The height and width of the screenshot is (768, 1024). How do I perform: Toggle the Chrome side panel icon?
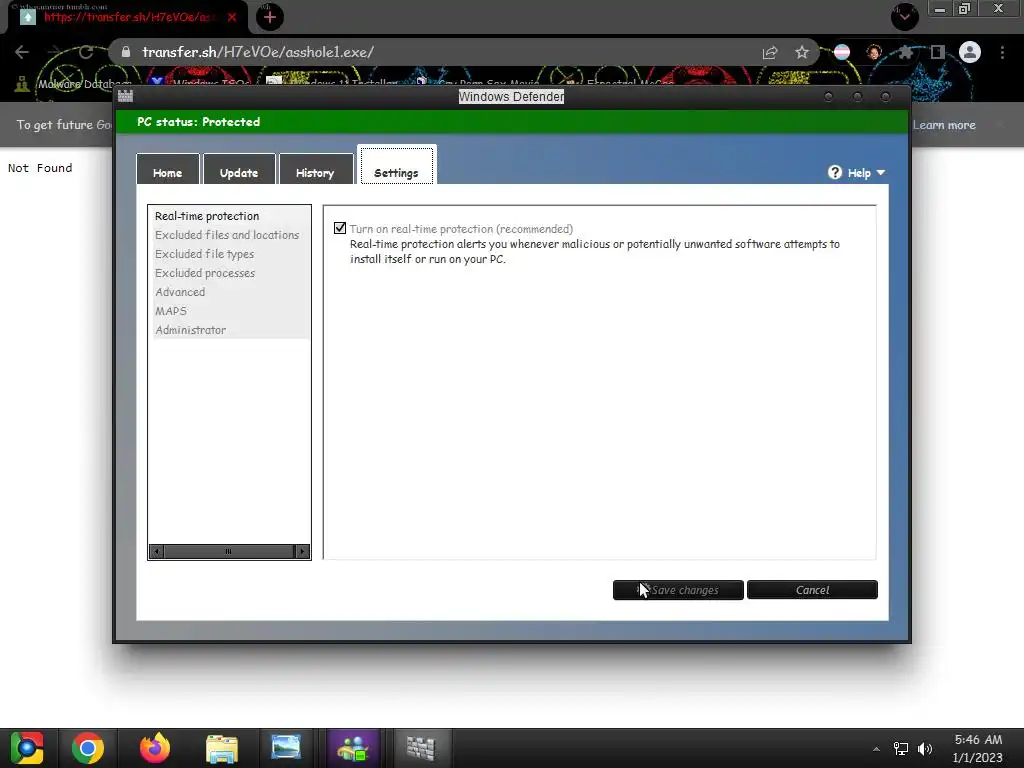coord(938,52)
